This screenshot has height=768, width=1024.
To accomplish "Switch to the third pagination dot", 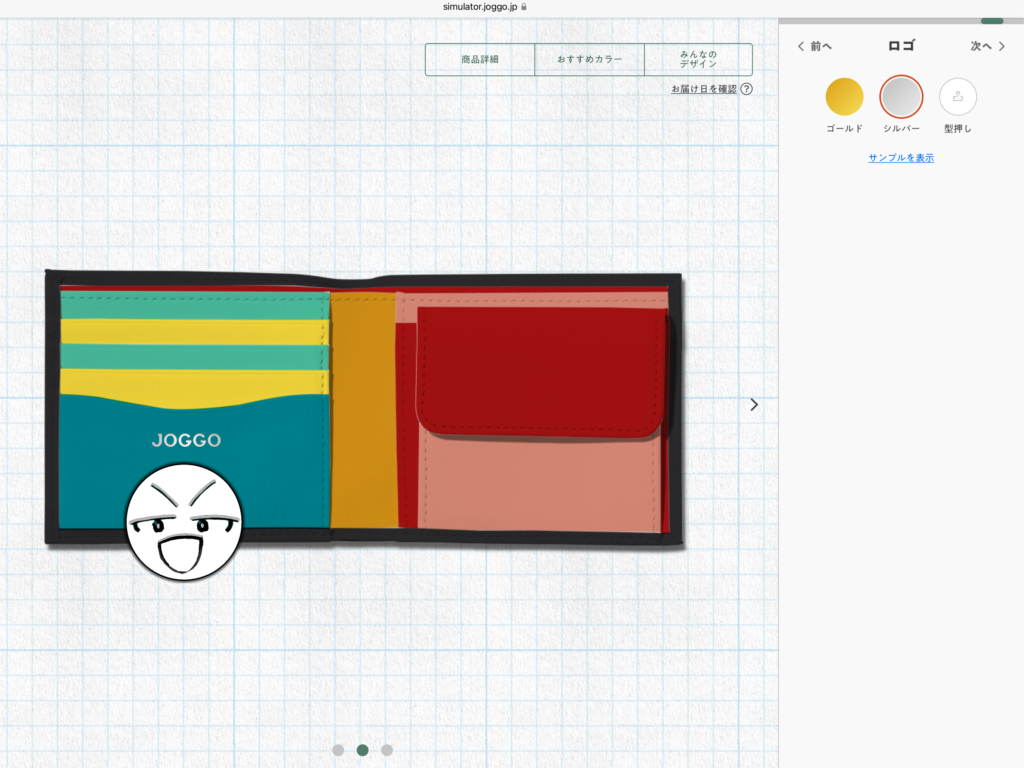I will click(x=387, y=750).
